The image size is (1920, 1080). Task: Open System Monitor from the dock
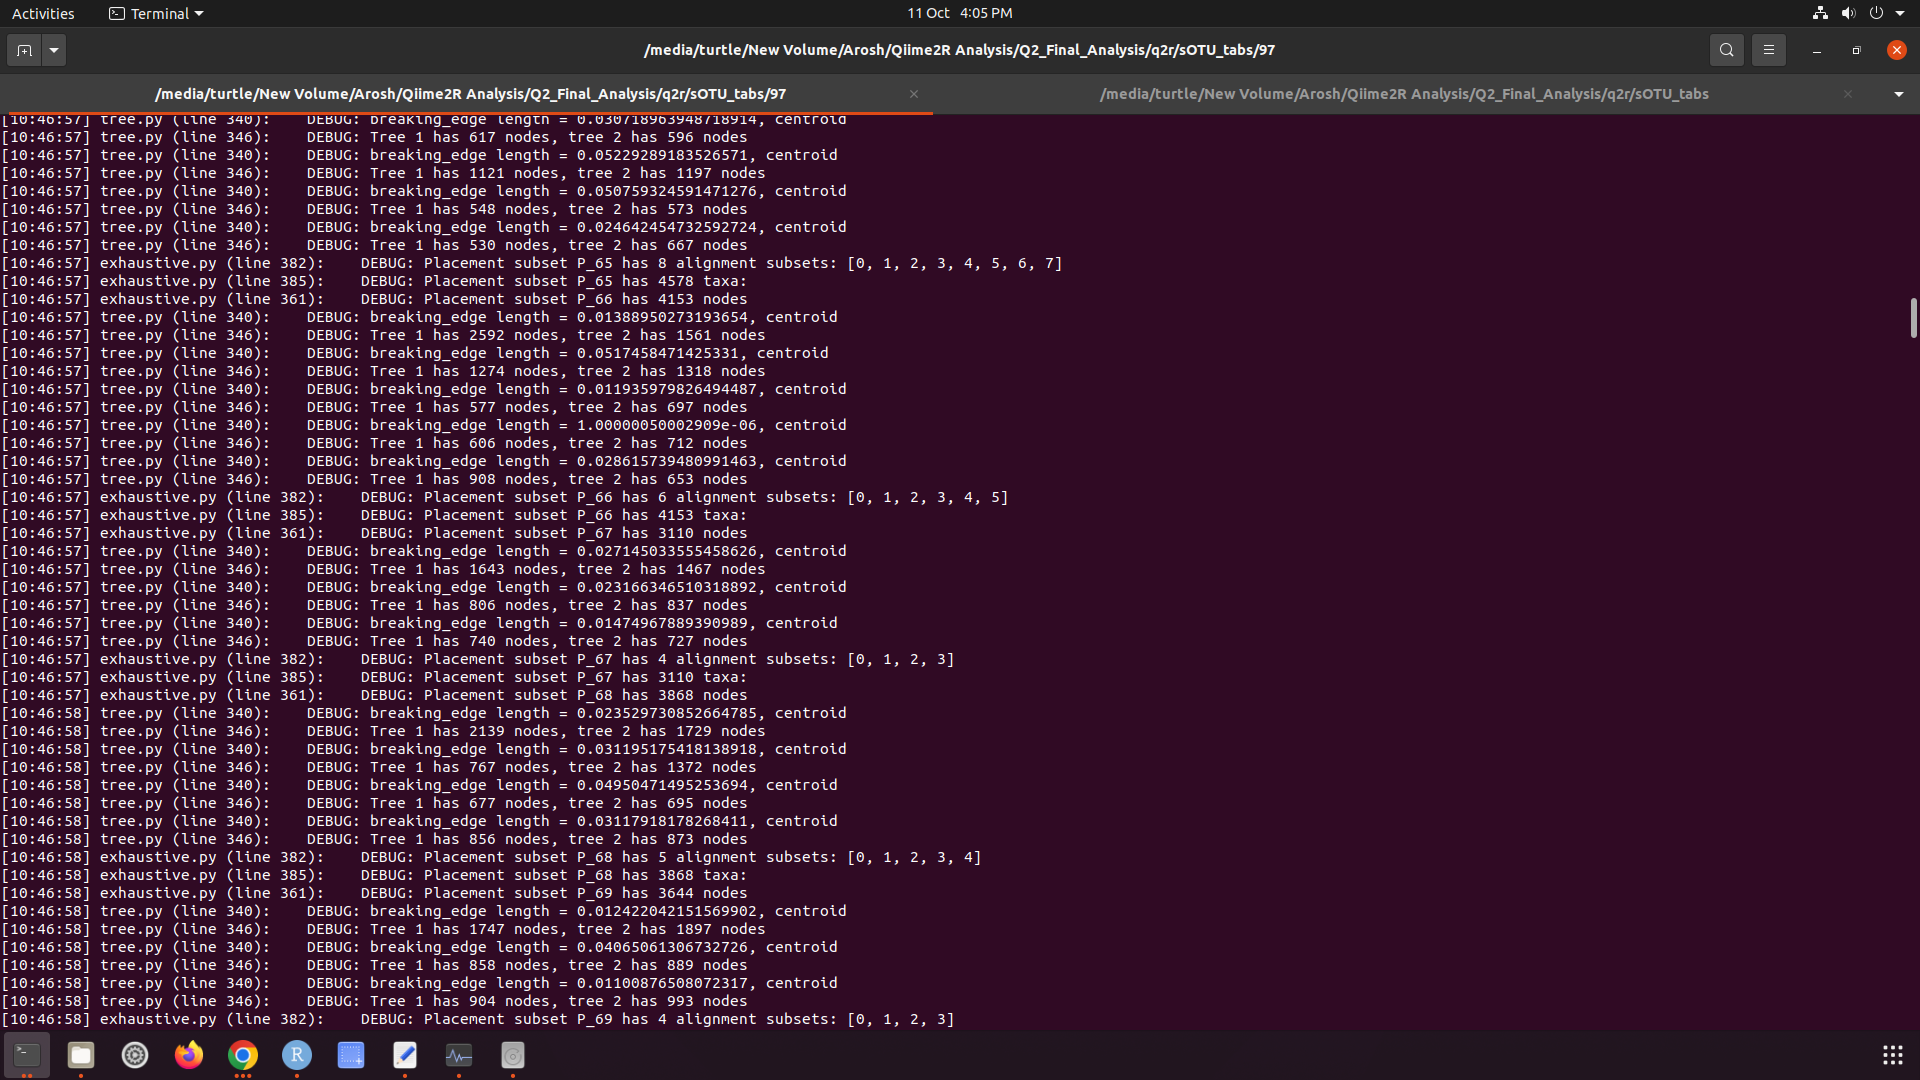click(x=459, y=1055)
